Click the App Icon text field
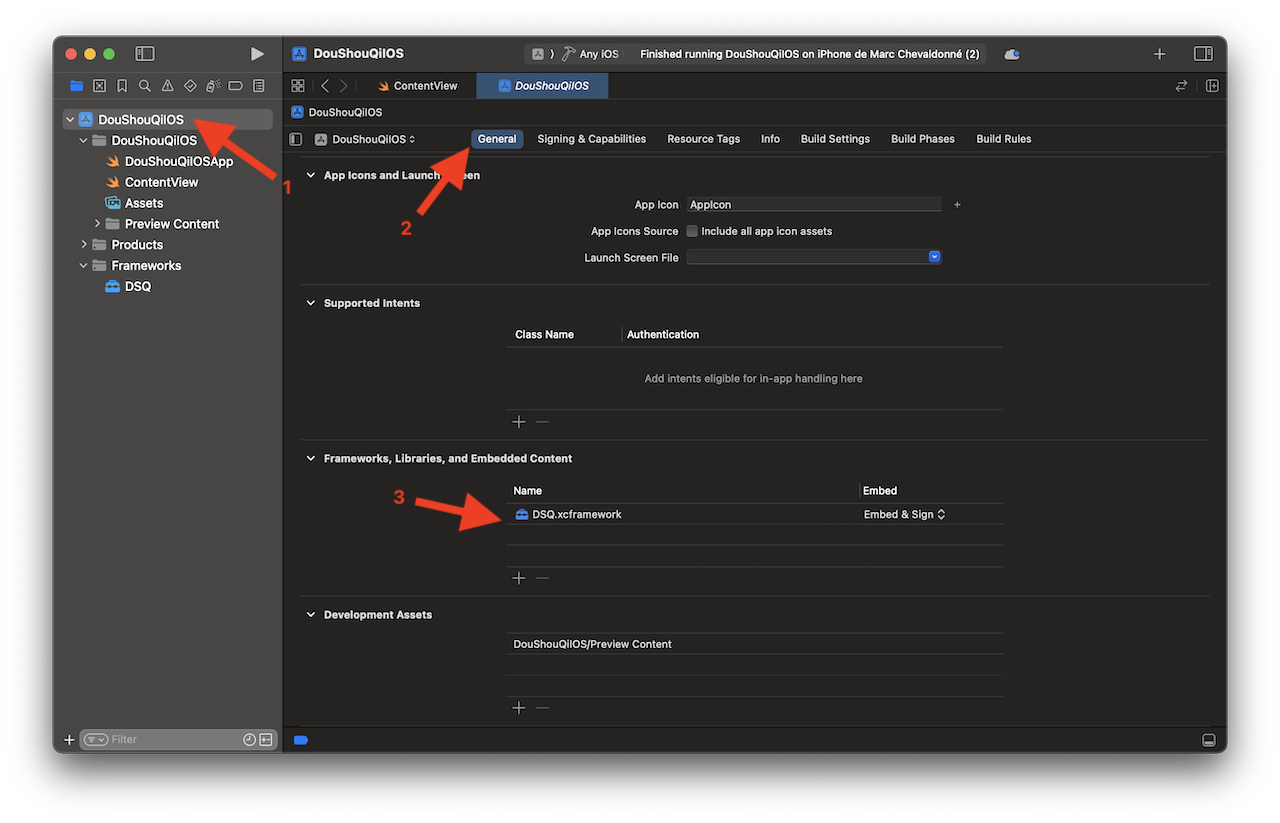This screenshot has height=823, width=1280. coord(814,205)
